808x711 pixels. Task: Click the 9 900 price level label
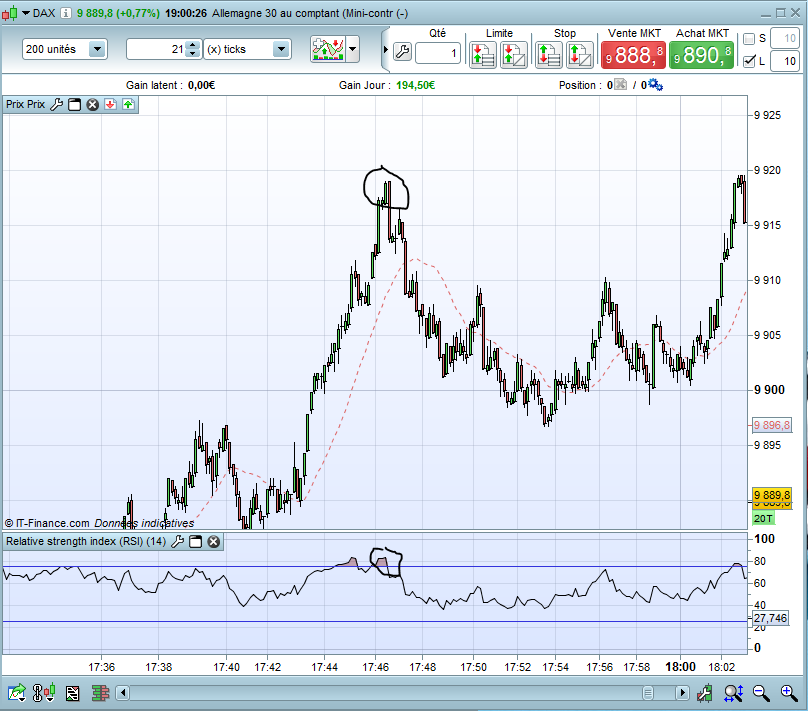[769, 390]
